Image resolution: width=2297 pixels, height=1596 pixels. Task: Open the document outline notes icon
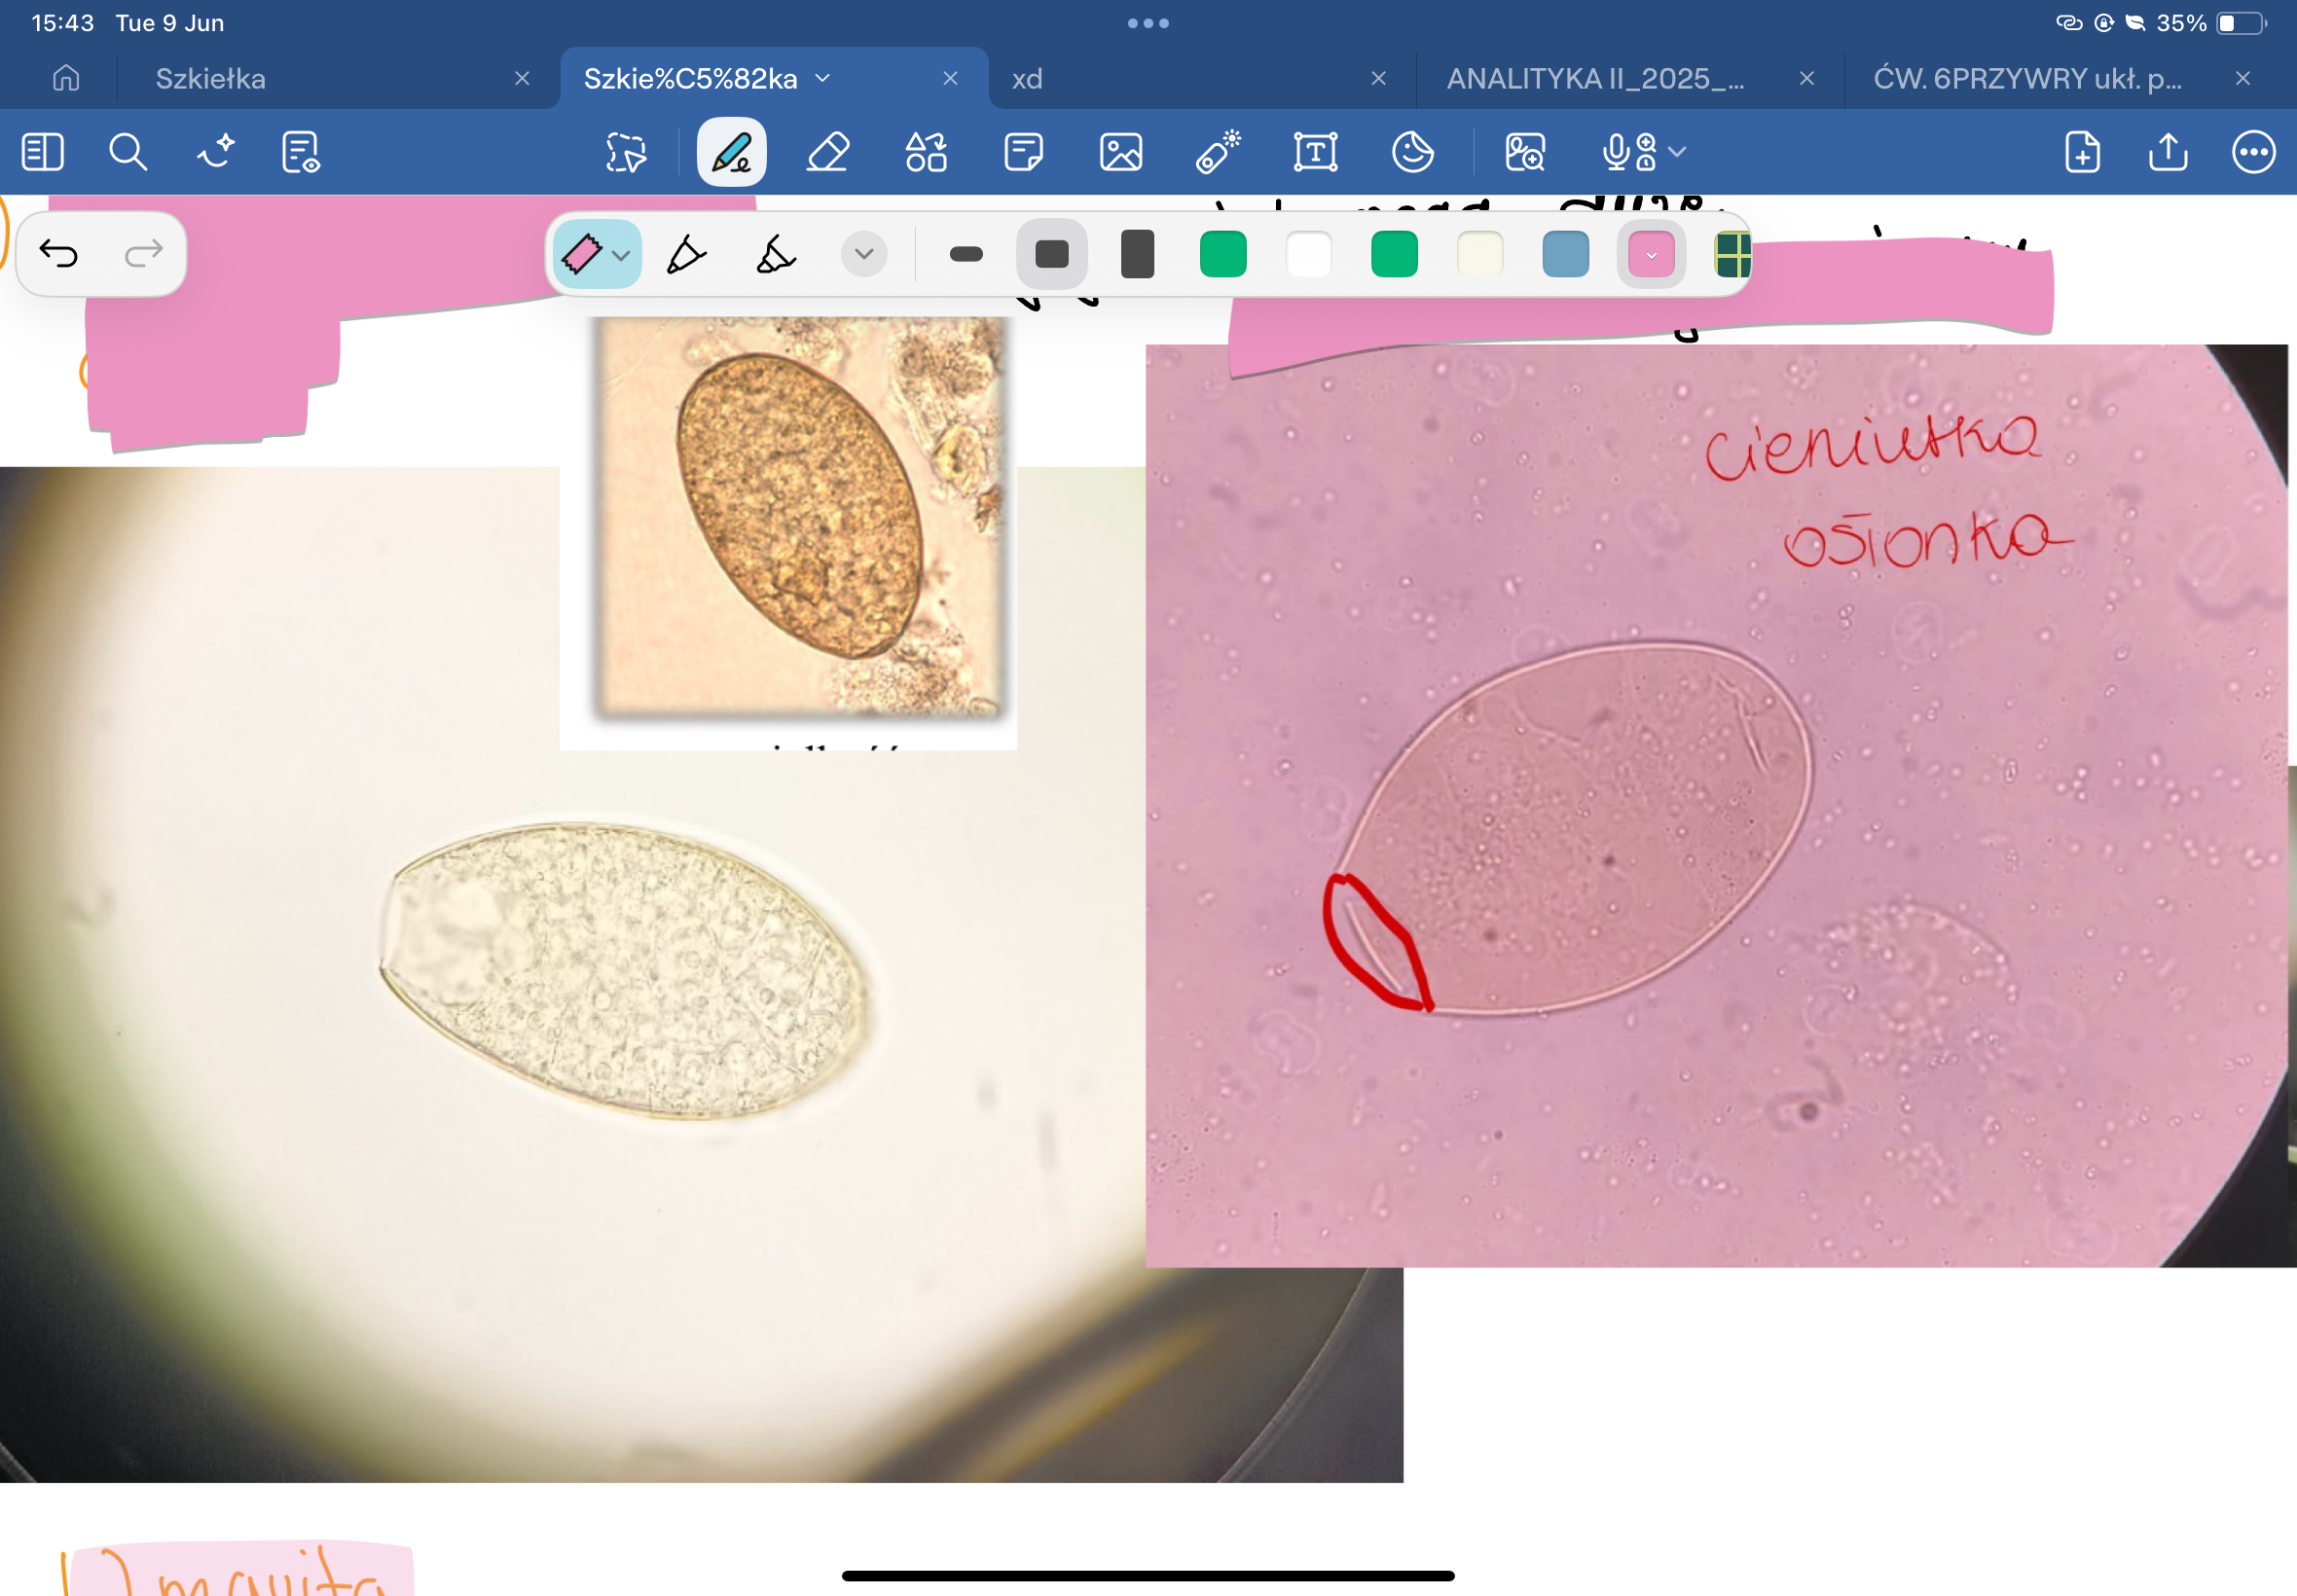[x=300, y=152]
